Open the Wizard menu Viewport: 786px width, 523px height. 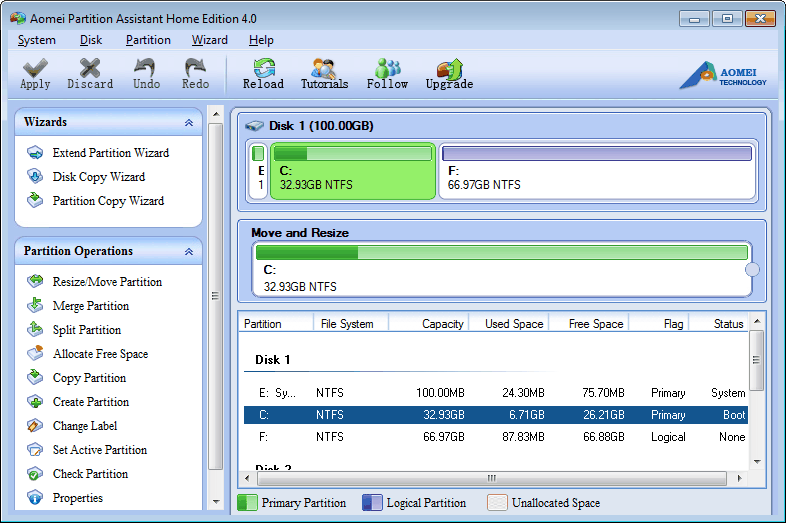coord(210,40)
